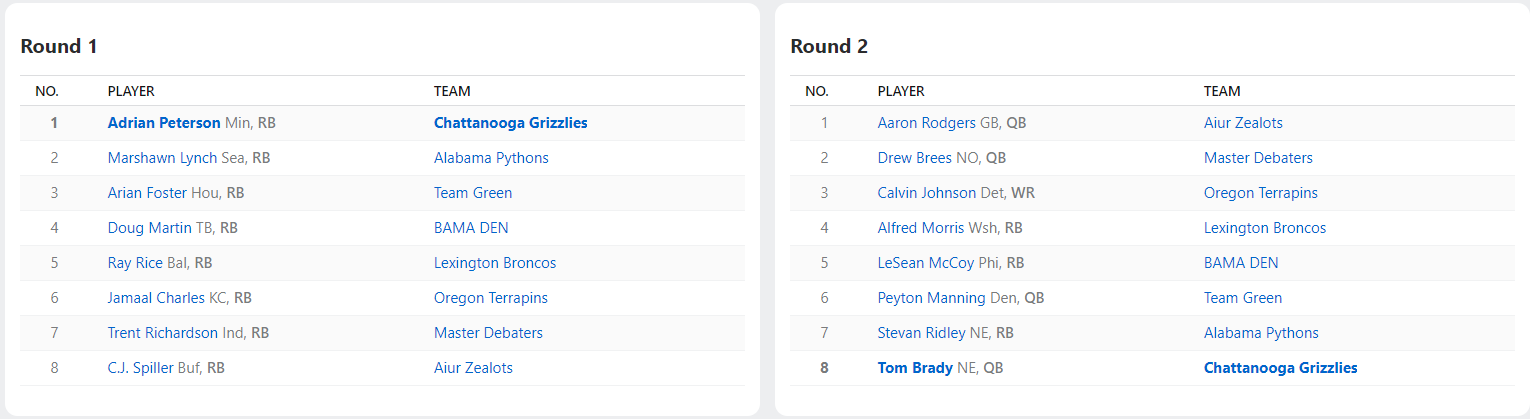The height and width of the screenshot is (419, 1530).
Task: Open Drew Brees player profile
Action: point(914,158)
